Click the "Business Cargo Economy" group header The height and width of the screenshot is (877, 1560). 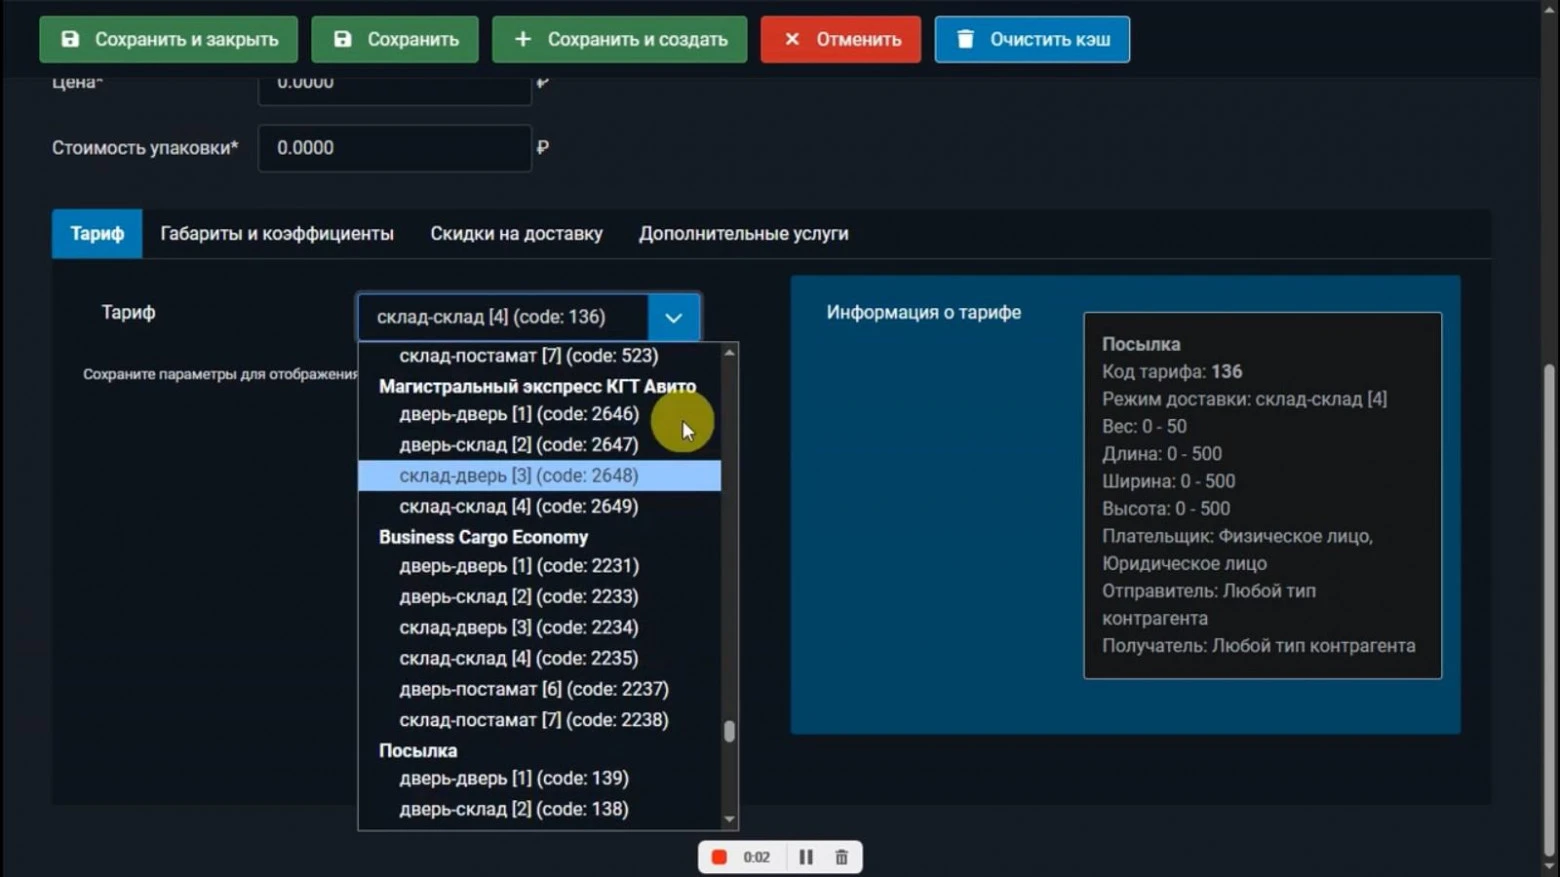click(483, 537)
